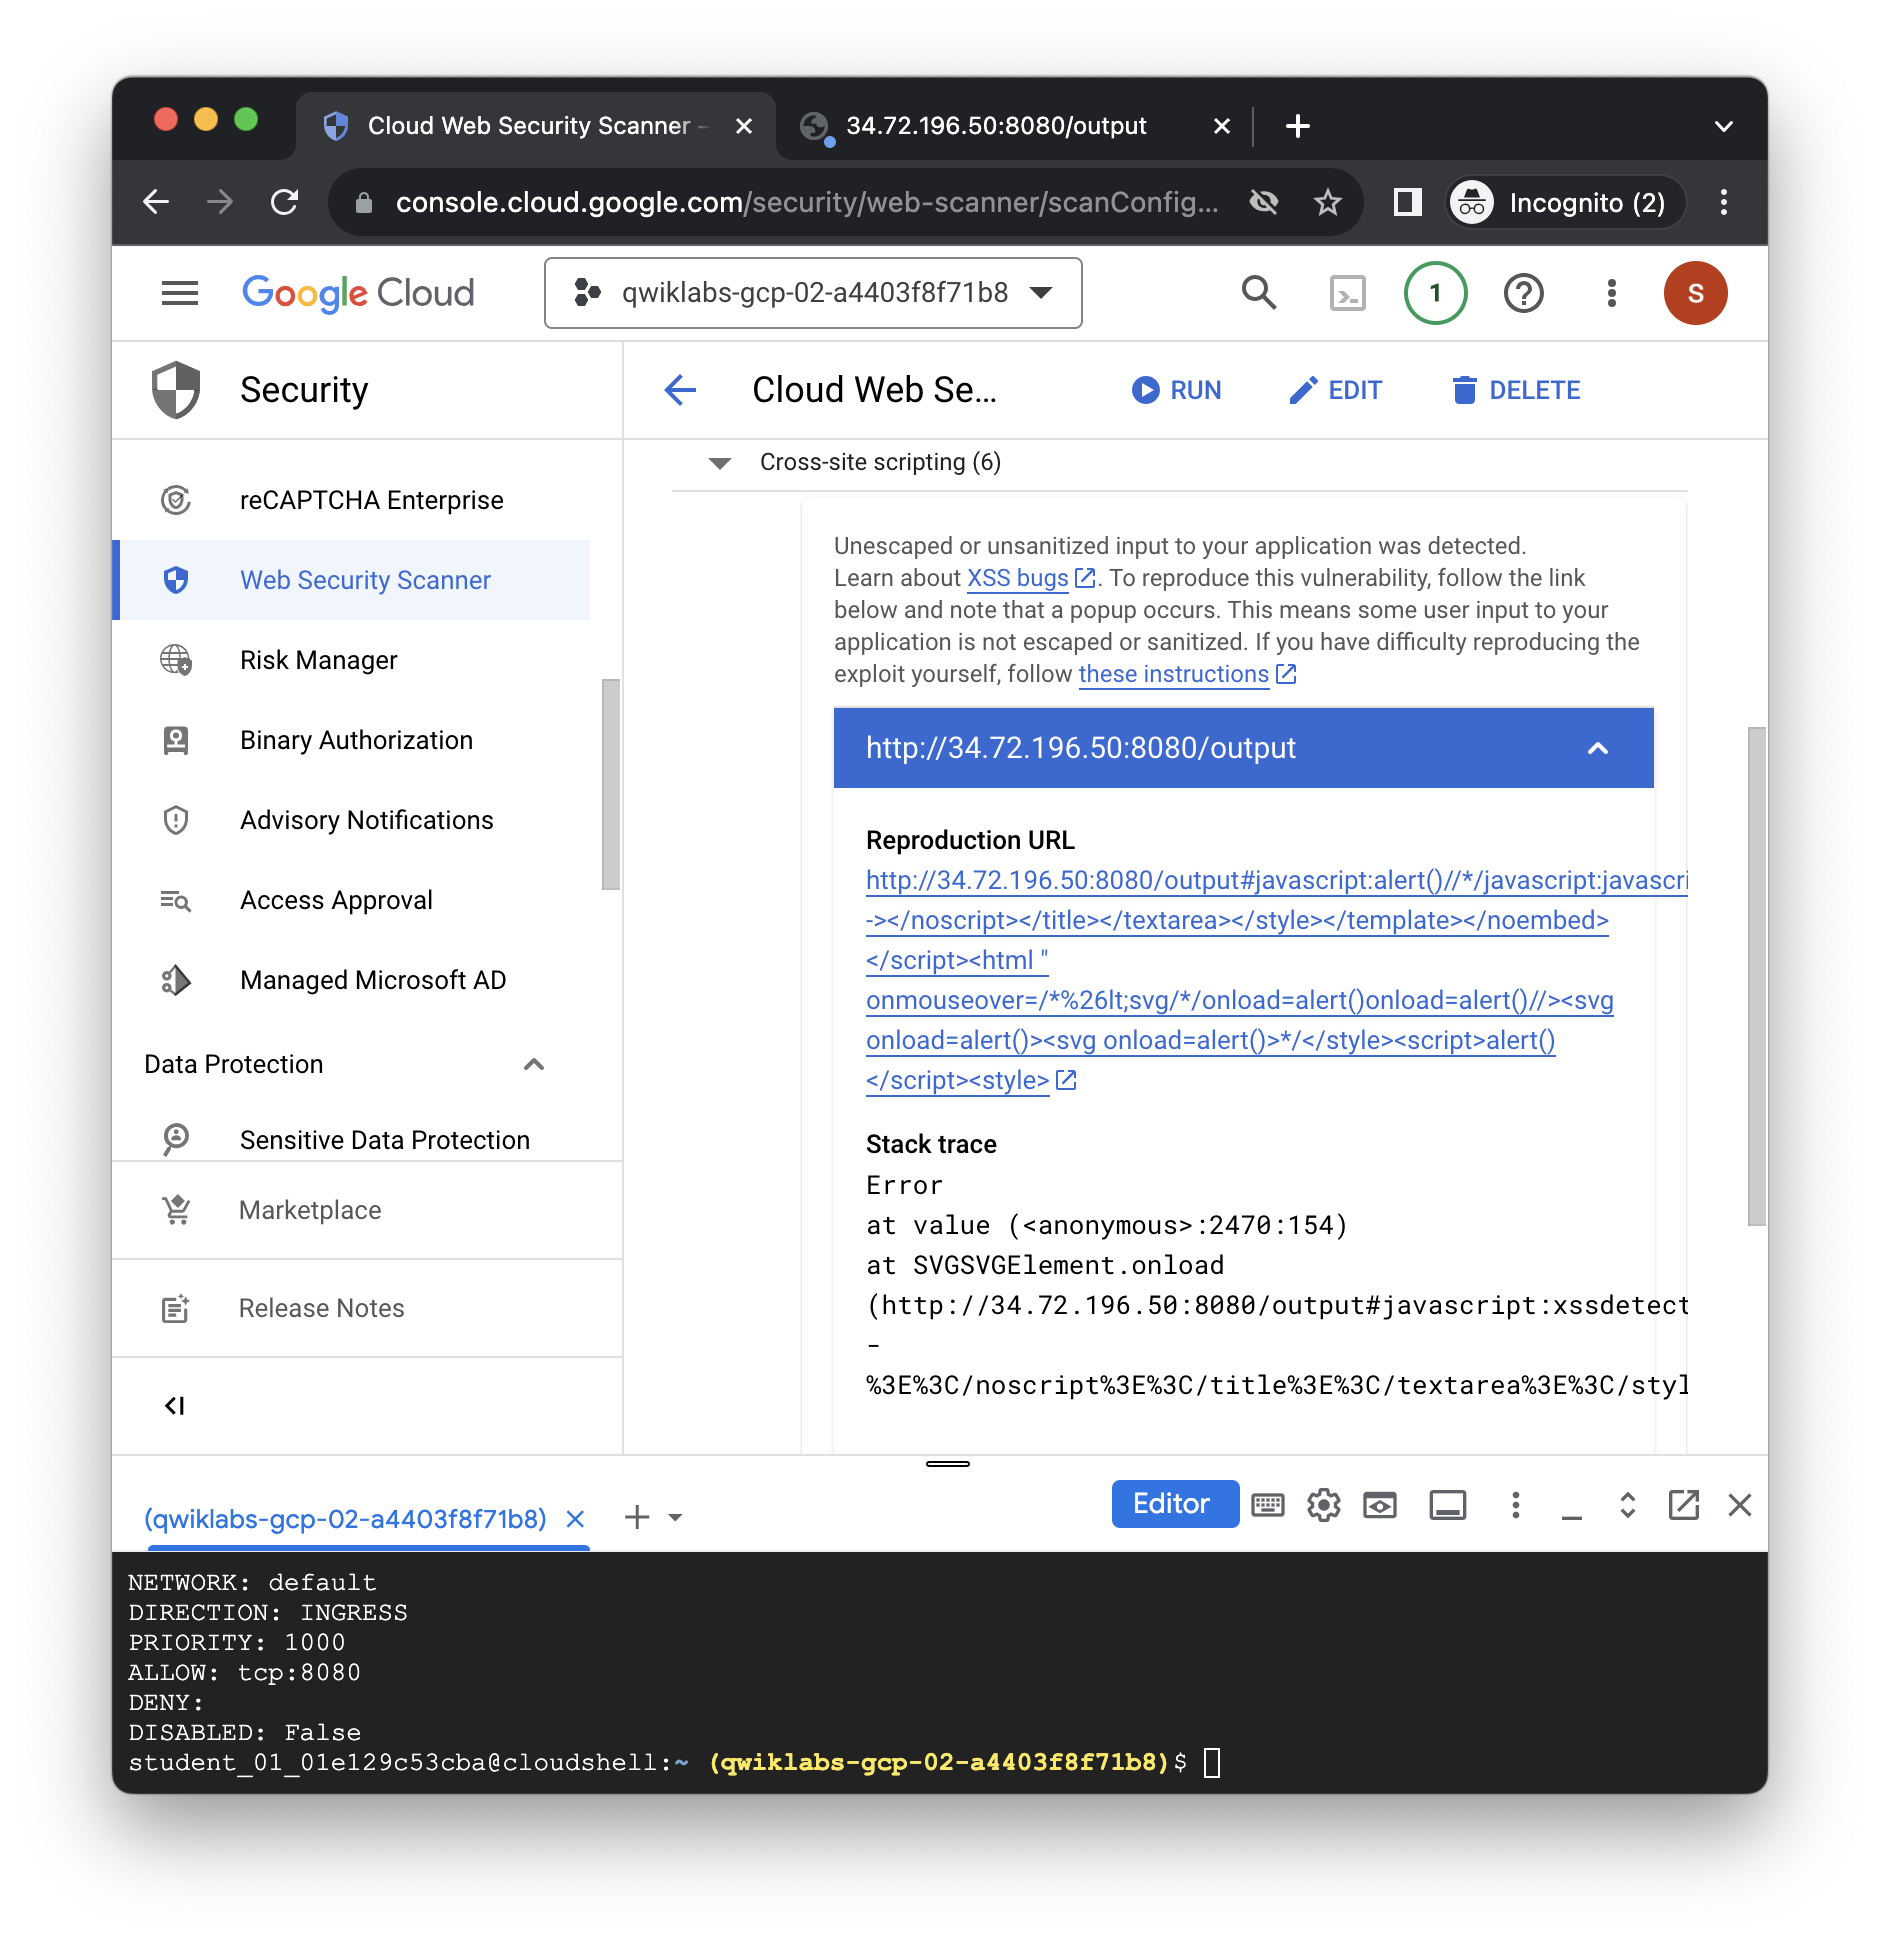
Task: Open the help question mark icon
Action: [x=1523, y=293]
